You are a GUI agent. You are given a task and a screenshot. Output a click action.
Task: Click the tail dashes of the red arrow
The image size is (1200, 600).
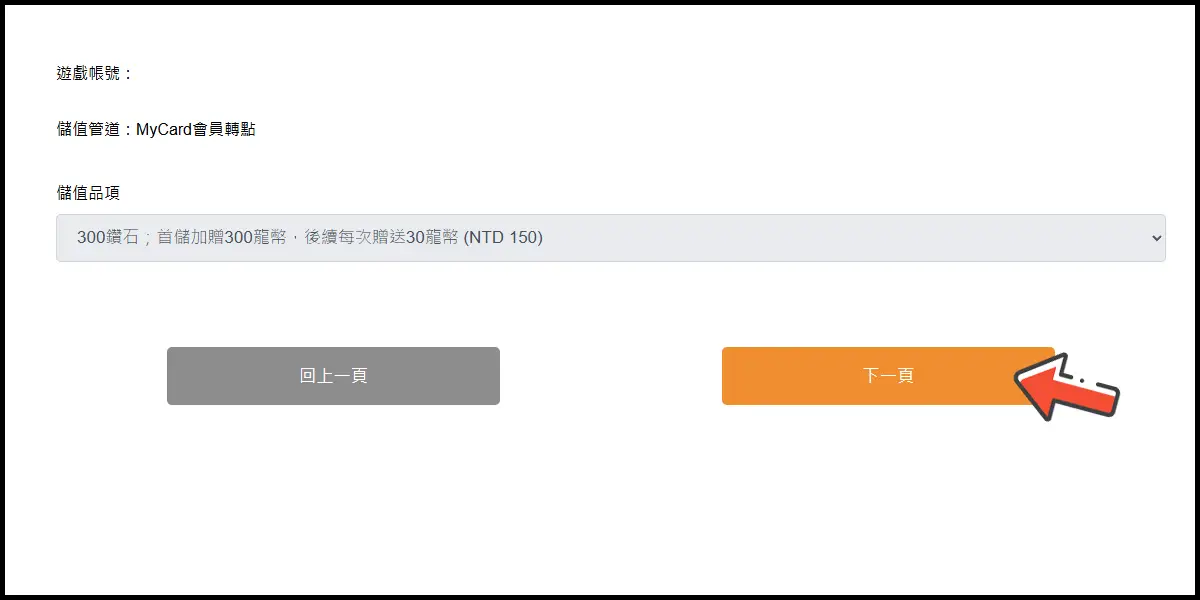pyautogui.click(x=1090, y=381)
